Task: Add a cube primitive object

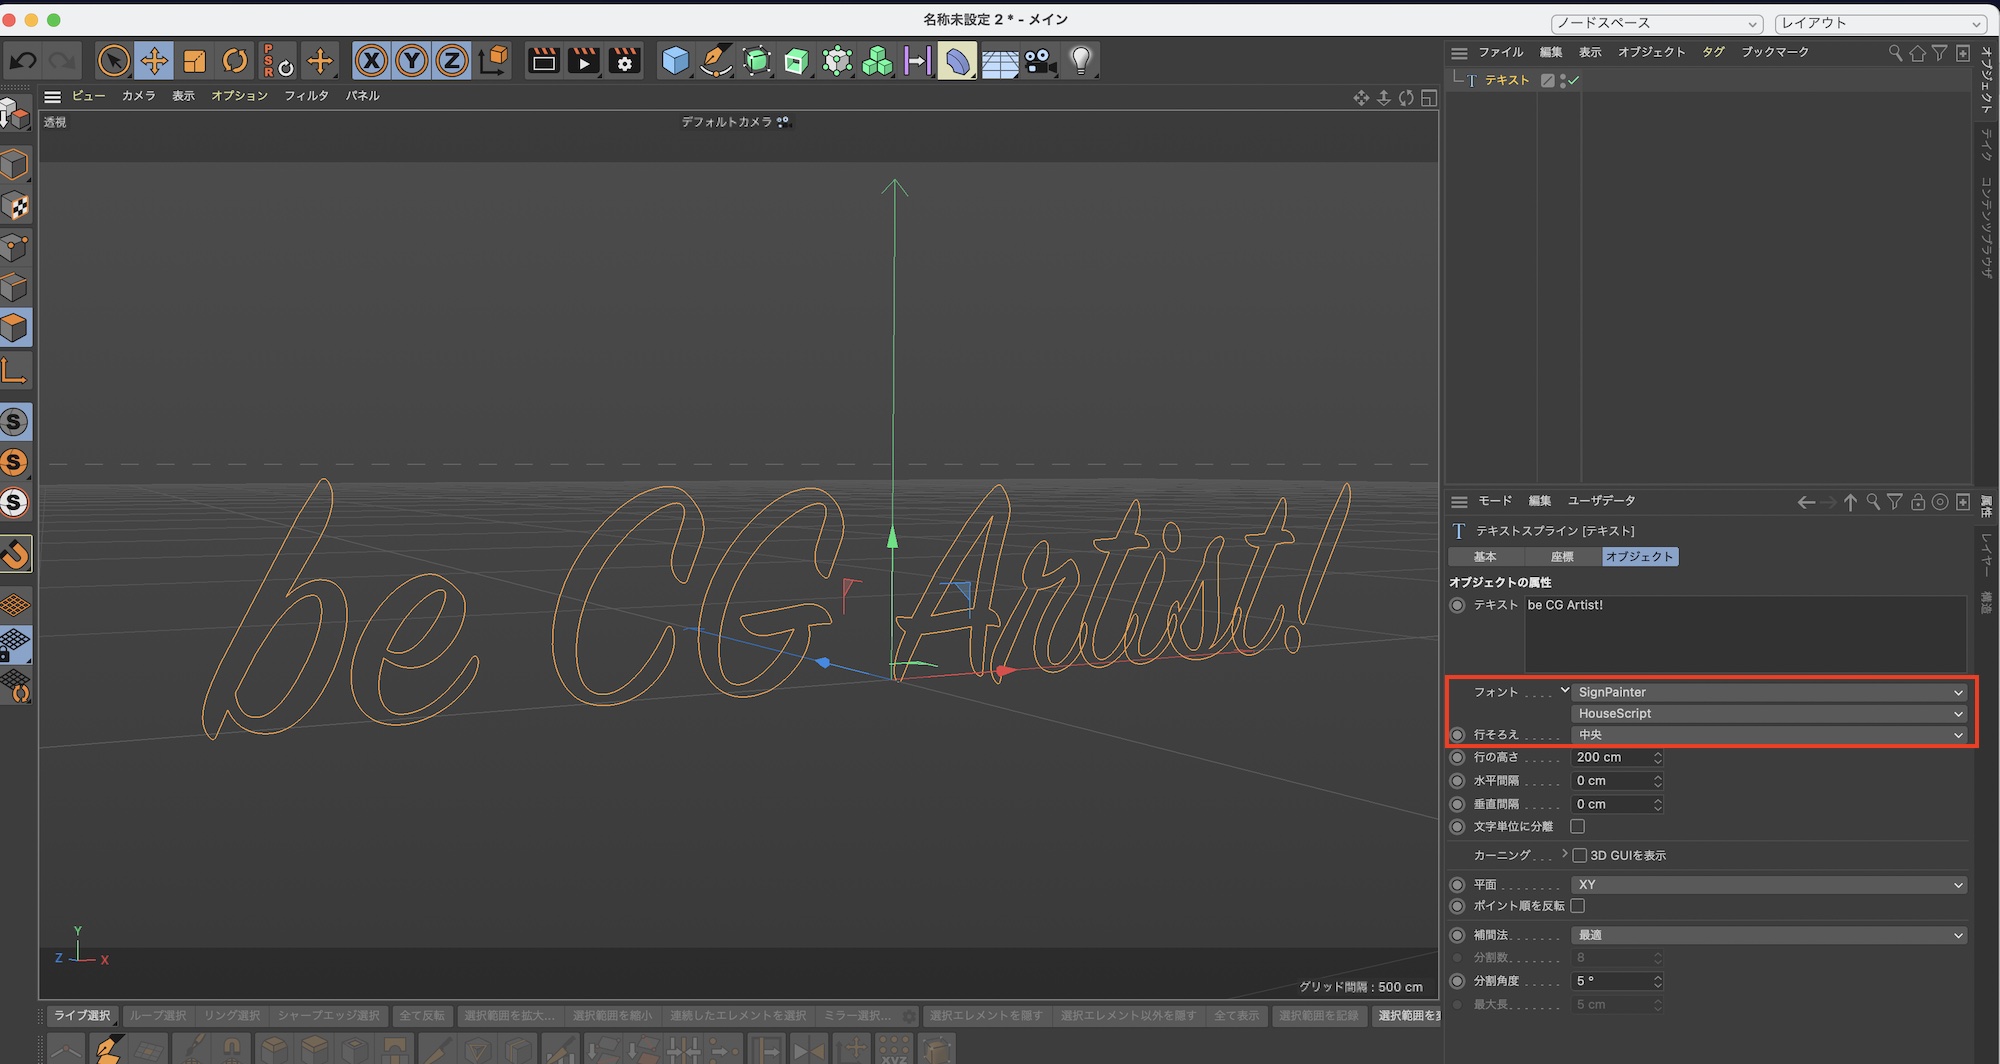Action: (x=676, y=61)
